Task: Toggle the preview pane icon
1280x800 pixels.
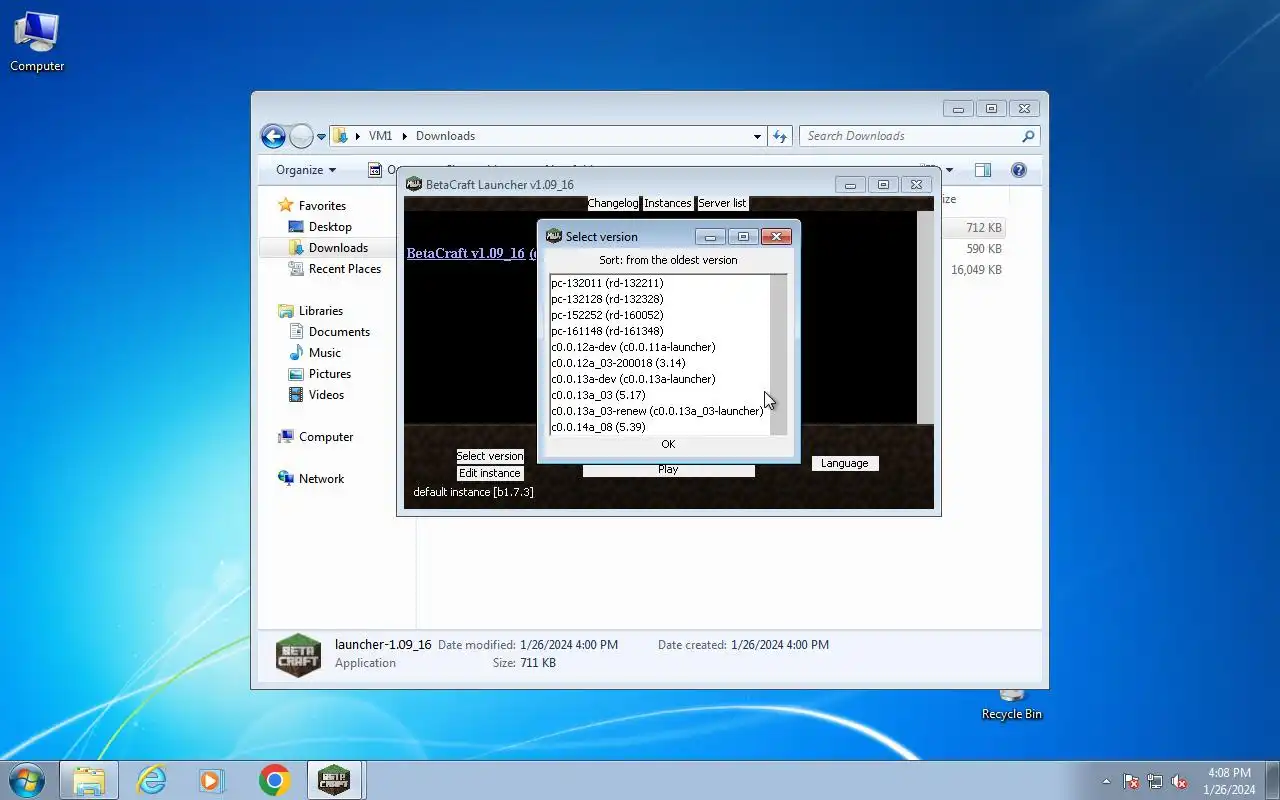Action: [x=983, y=170]
